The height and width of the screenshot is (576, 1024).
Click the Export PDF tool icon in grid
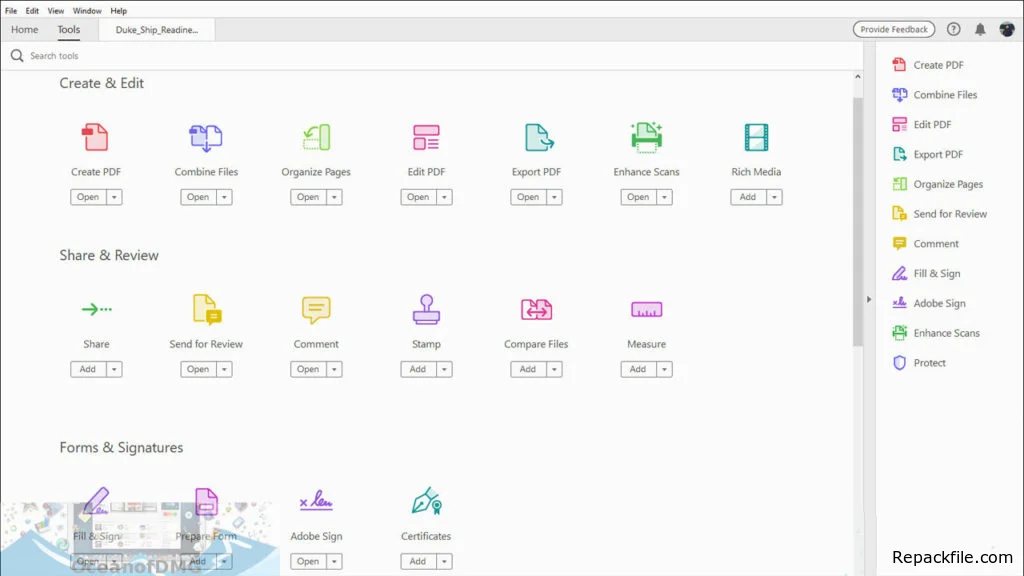coord(539,137)
